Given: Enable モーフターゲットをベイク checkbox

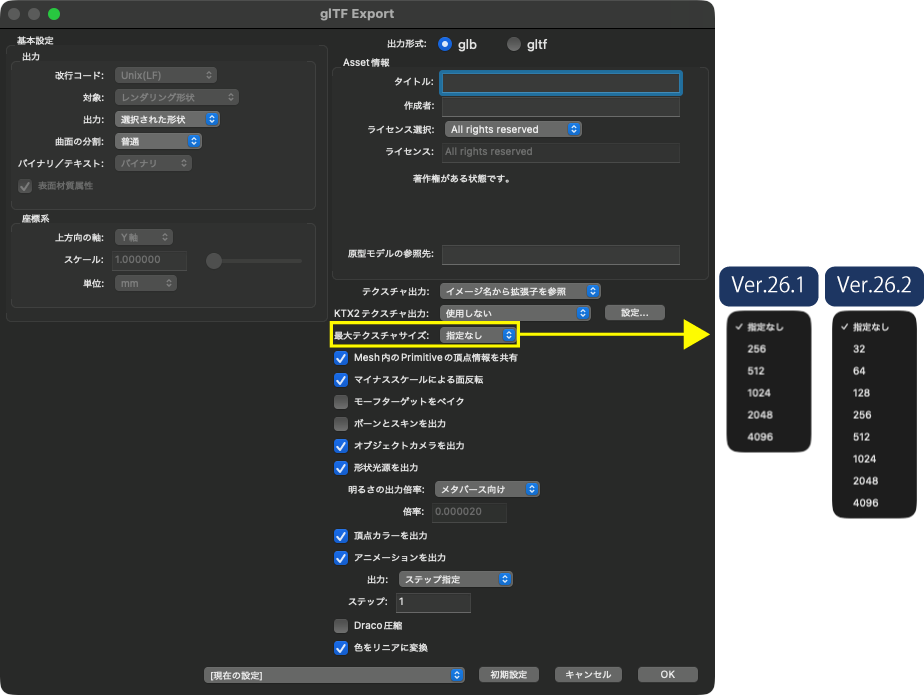Looking at the screenshot, I should pyautogui.click(x=341, y=401).
